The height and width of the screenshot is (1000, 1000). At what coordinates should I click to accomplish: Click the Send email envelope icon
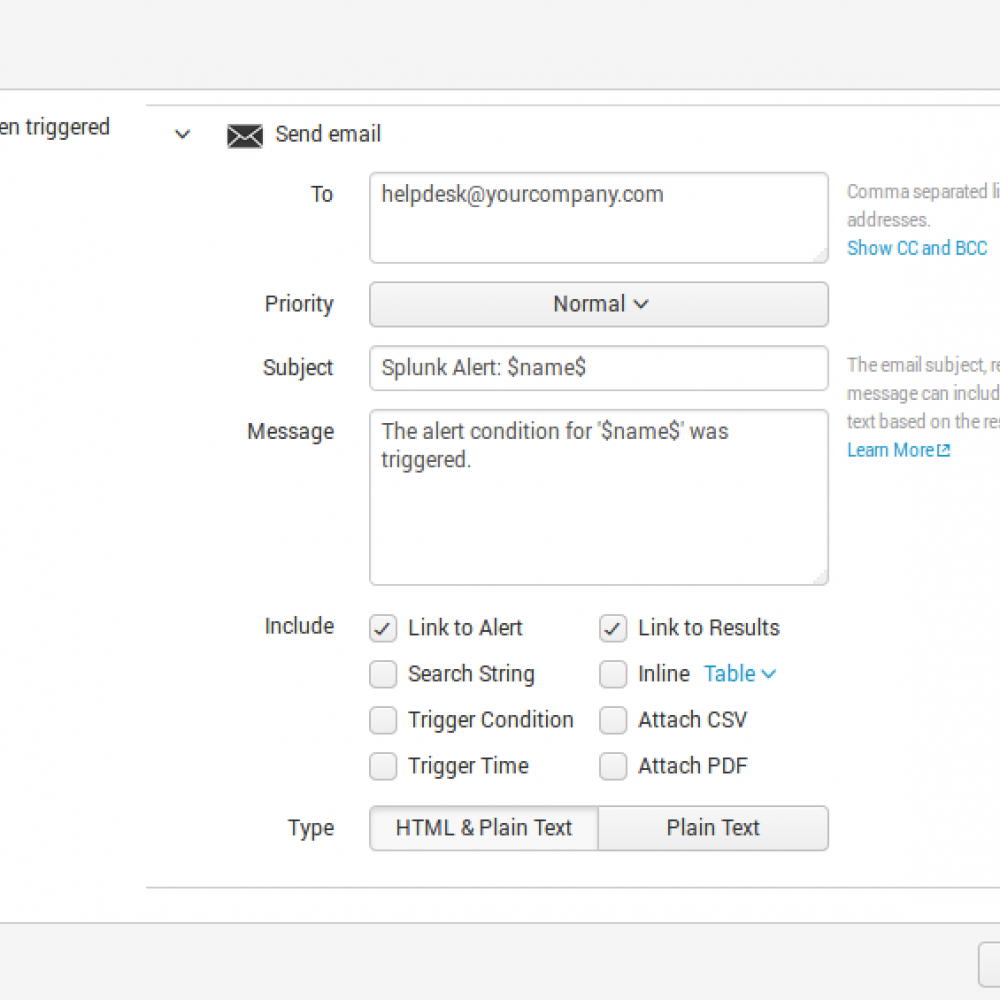click(245, 136)
